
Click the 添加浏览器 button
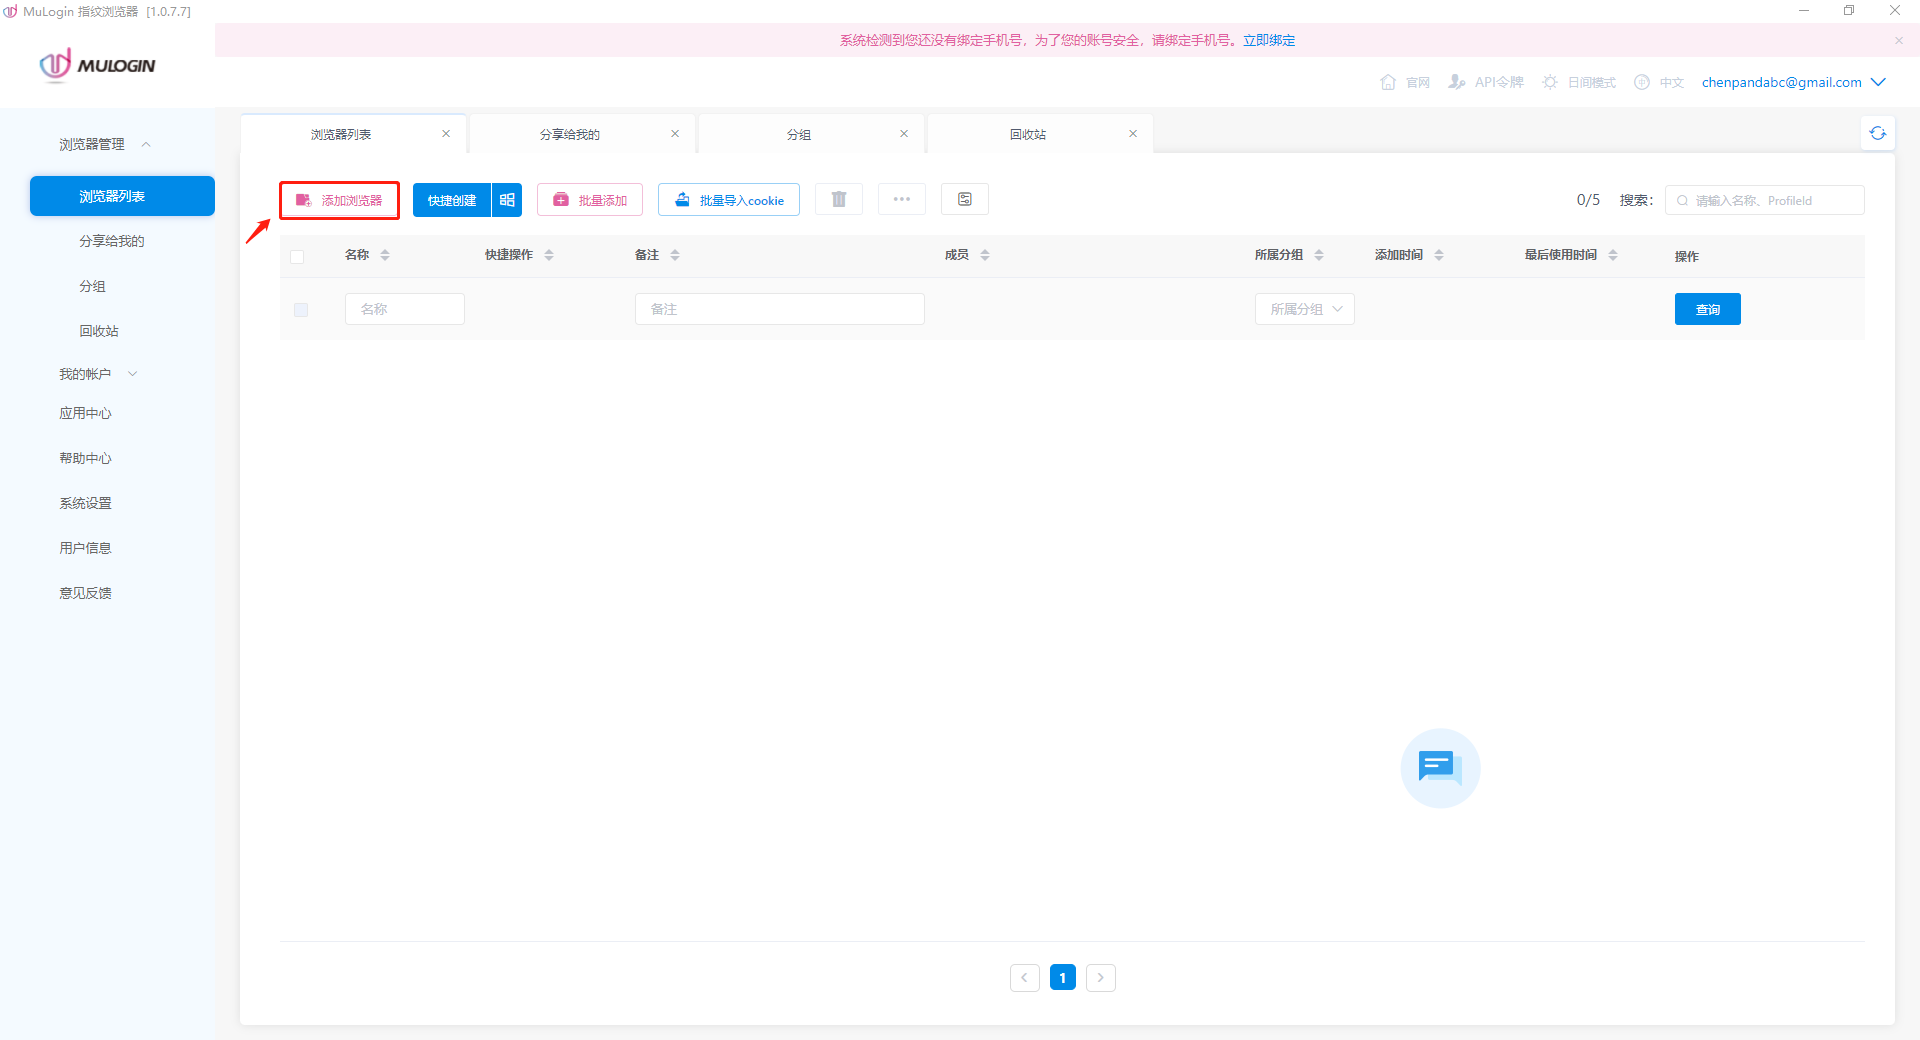click(340, 200)
